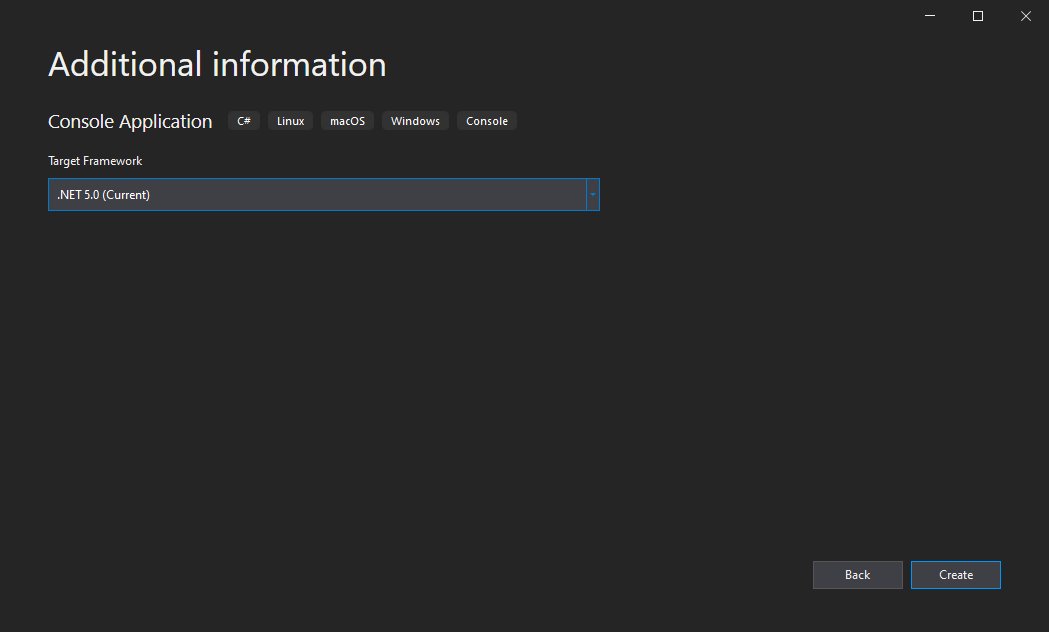Click the Create button
Viewport: 1049px width, 632px height.
pos(955,575)
